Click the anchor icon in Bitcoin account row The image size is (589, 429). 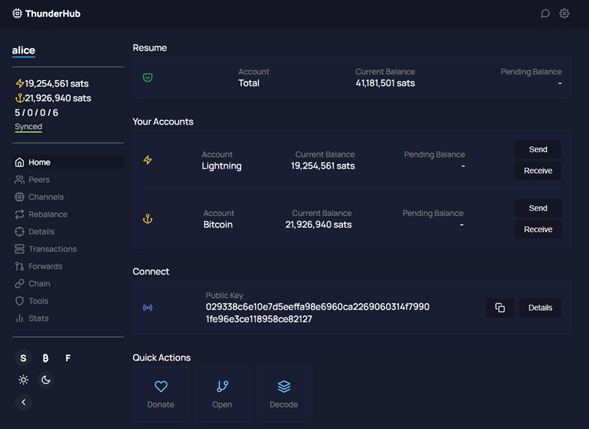148,219
